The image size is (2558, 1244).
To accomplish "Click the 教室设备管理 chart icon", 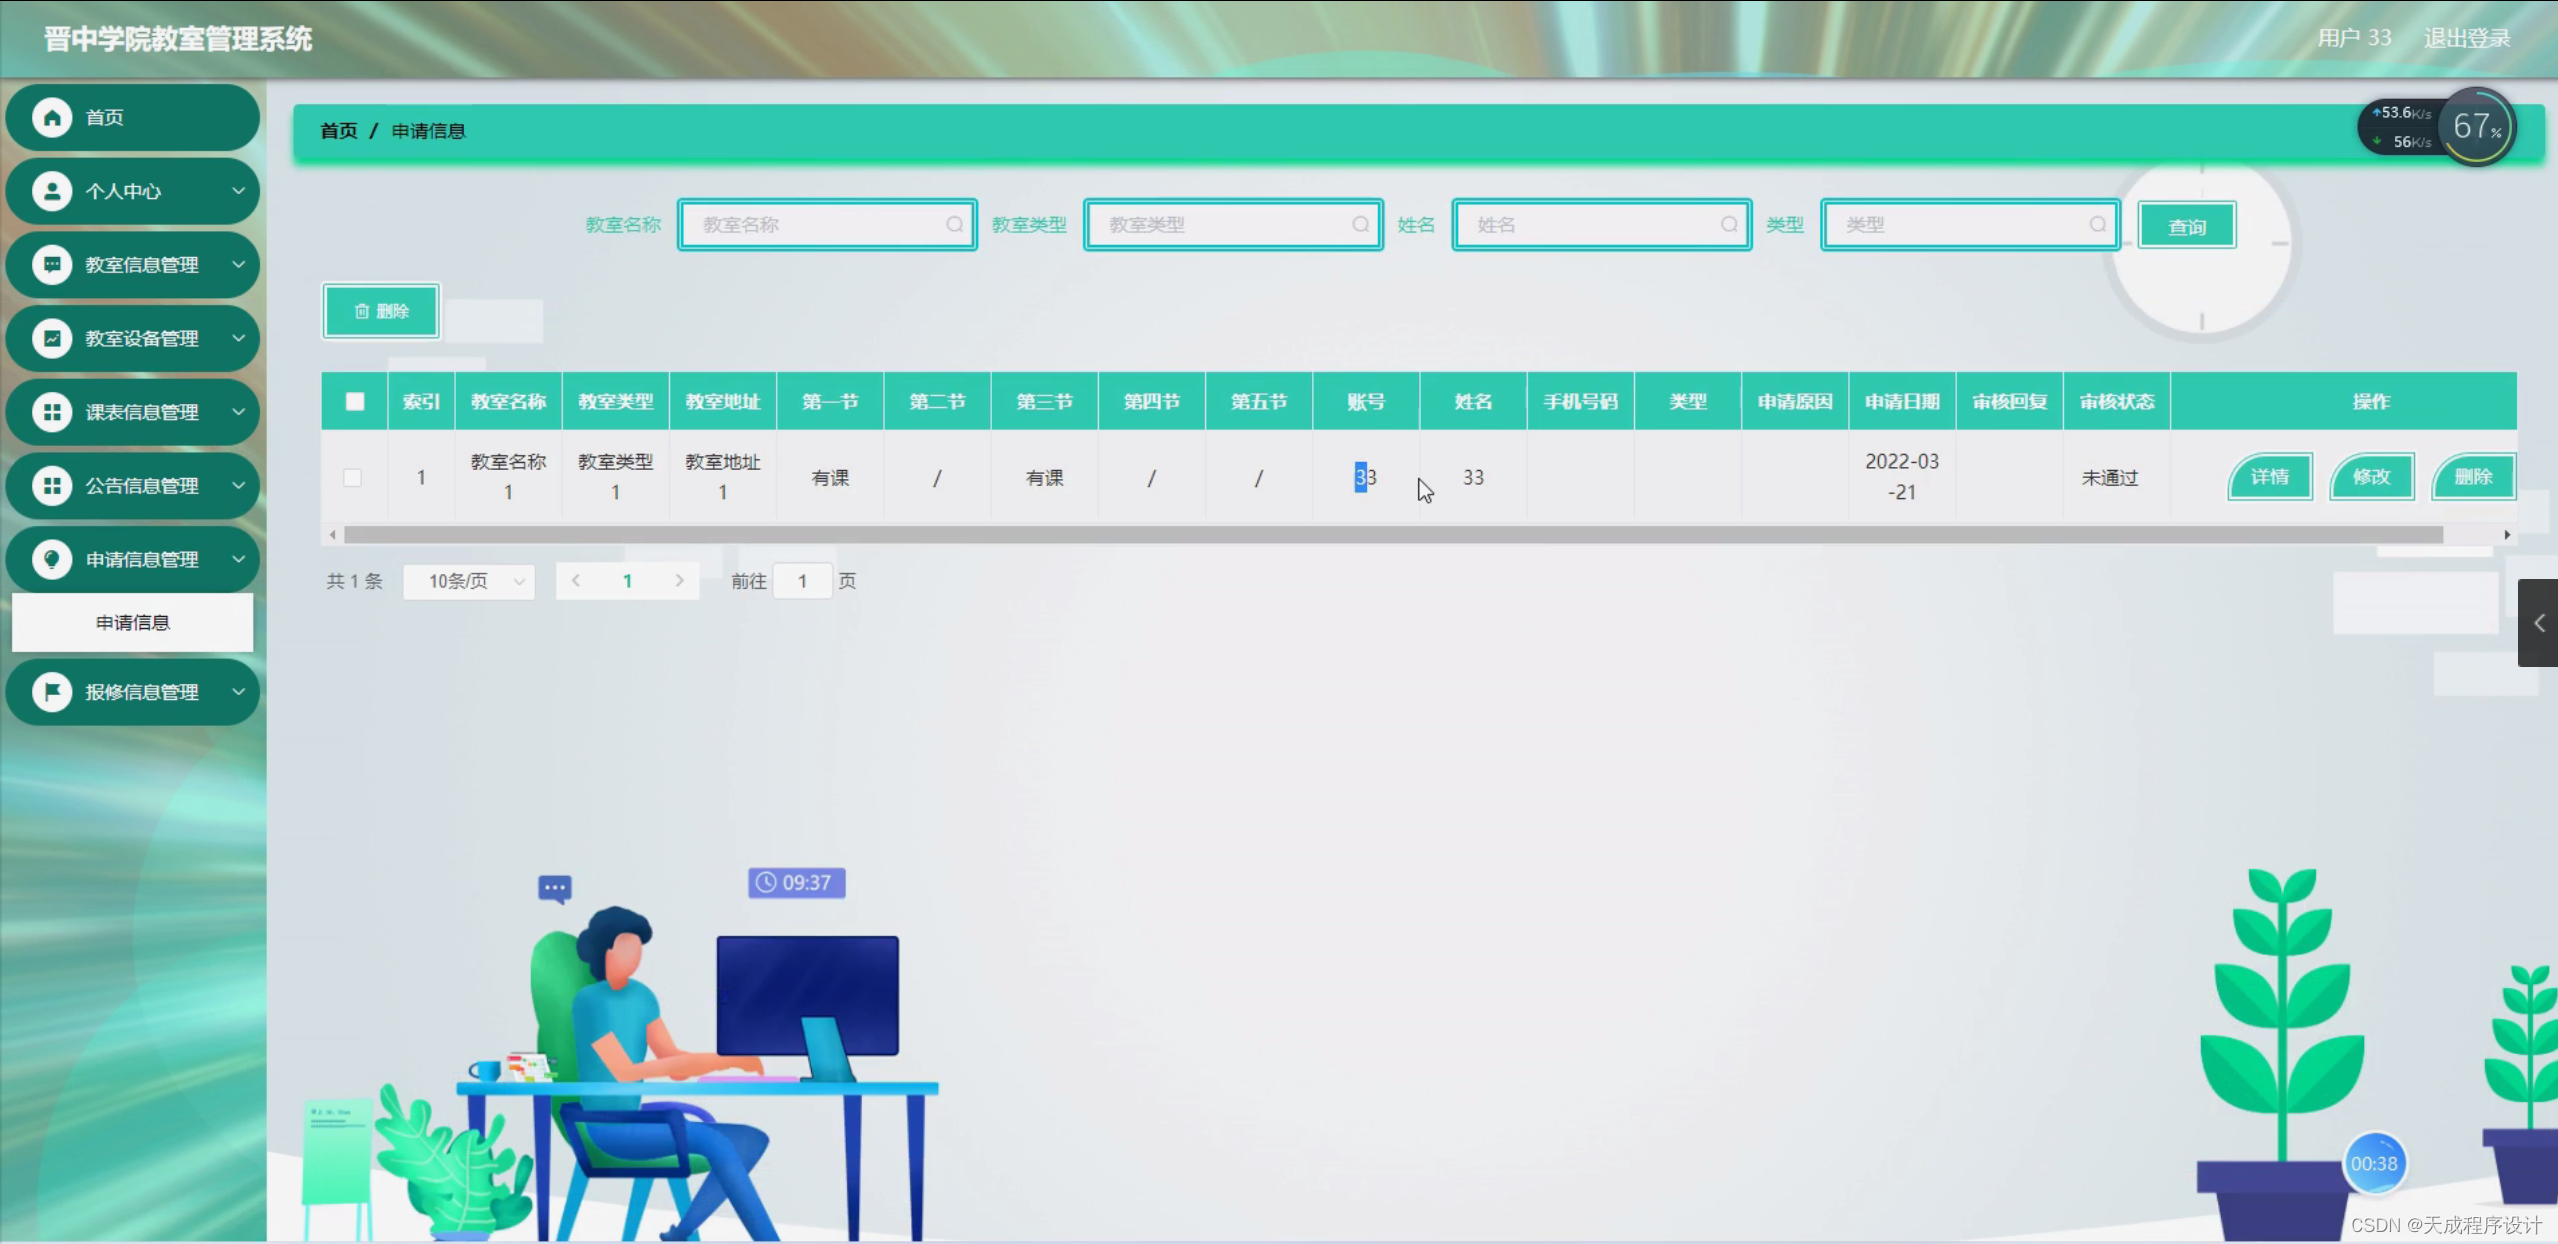I will coord(52,339).
